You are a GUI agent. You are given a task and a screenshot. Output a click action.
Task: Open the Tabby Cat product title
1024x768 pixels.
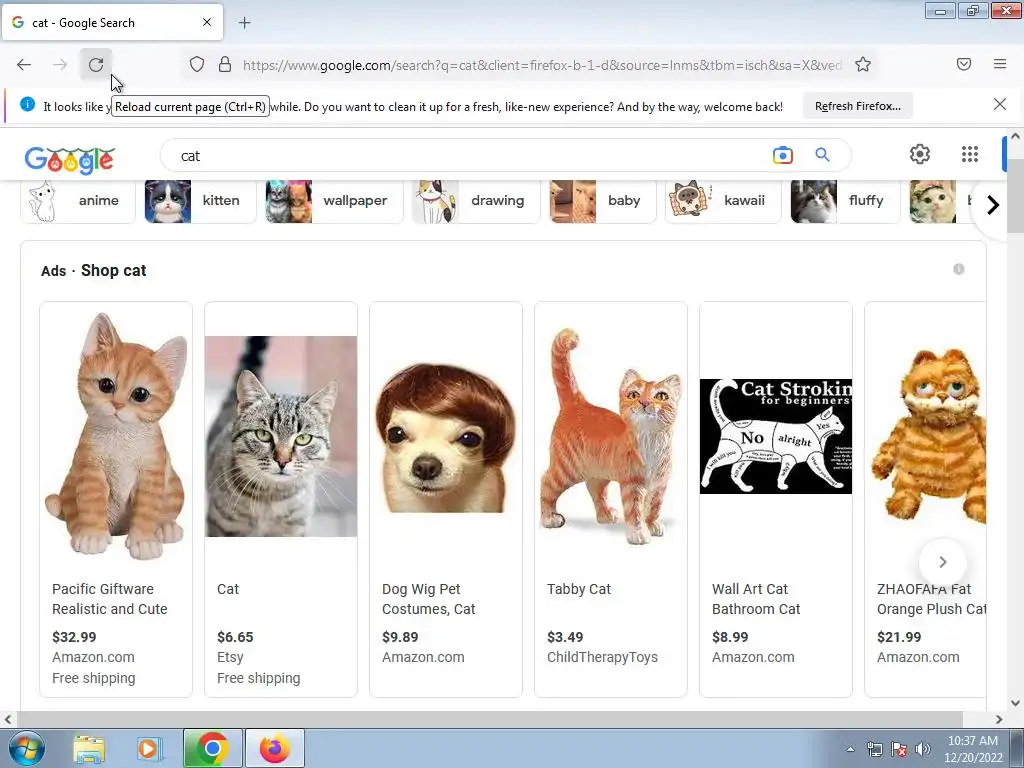579,589
